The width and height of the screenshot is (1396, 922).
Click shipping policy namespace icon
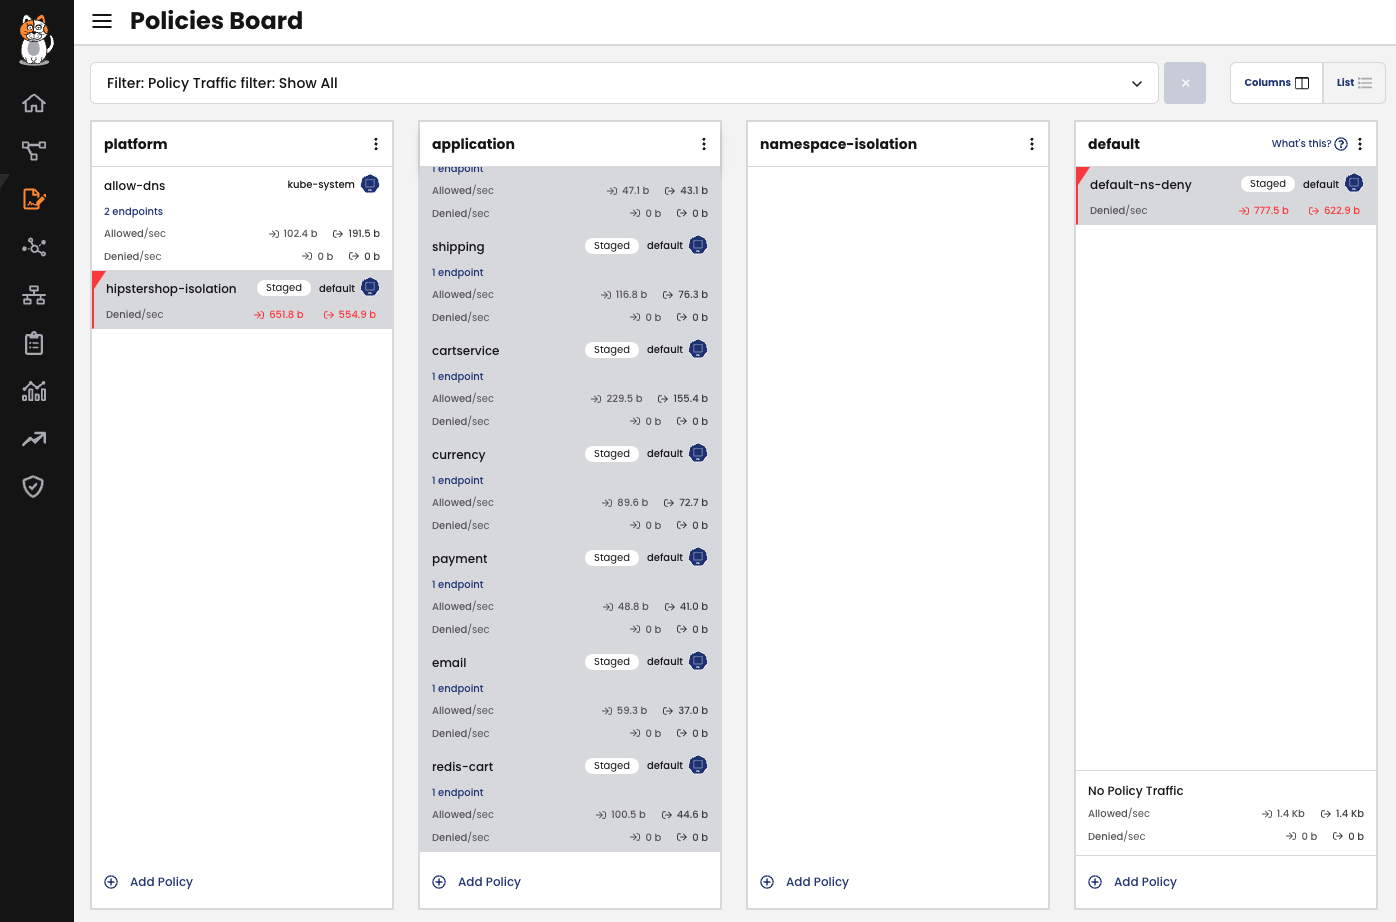[698, 245]
